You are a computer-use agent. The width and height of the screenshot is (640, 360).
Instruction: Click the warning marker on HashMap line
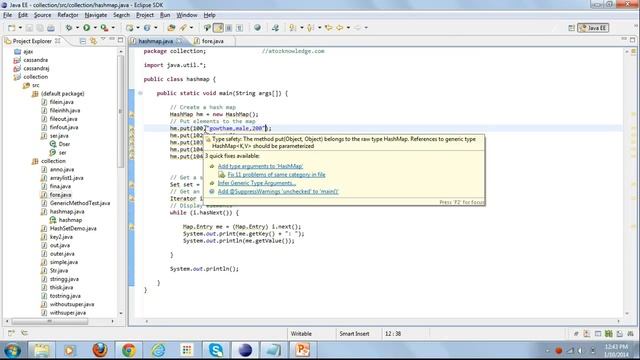click(x=131, y=115)
